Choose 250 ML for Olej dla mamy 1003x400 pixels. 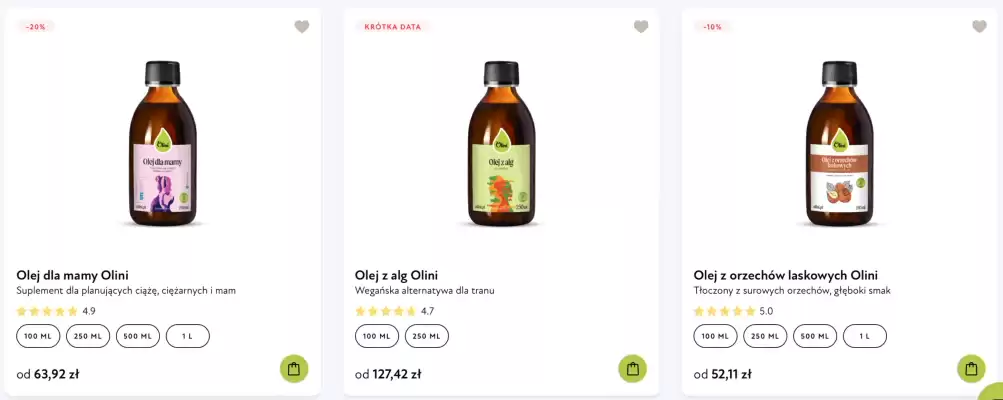(88, 336)
